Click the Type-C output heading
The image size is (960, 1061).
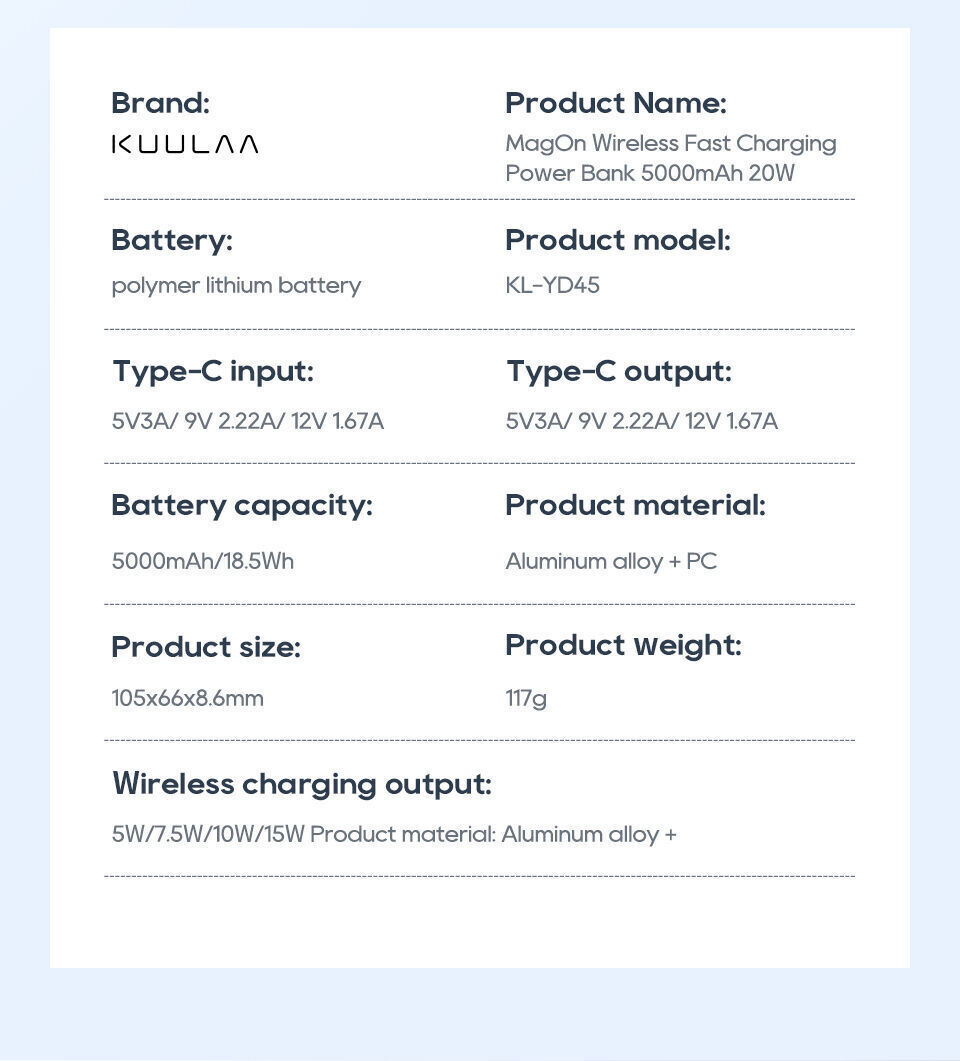(619, 371)
